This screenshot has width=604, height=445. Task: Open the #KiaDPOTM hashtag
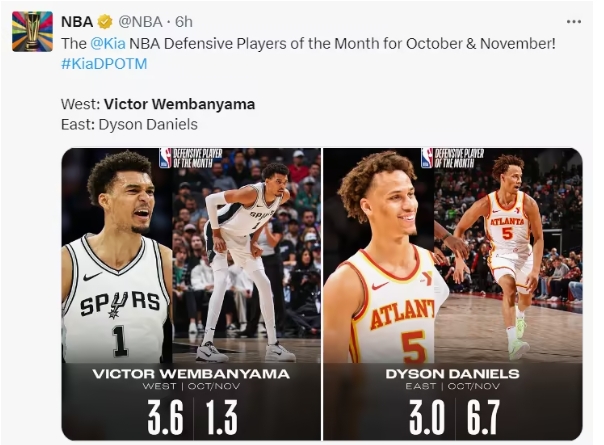tap(103, 62)
